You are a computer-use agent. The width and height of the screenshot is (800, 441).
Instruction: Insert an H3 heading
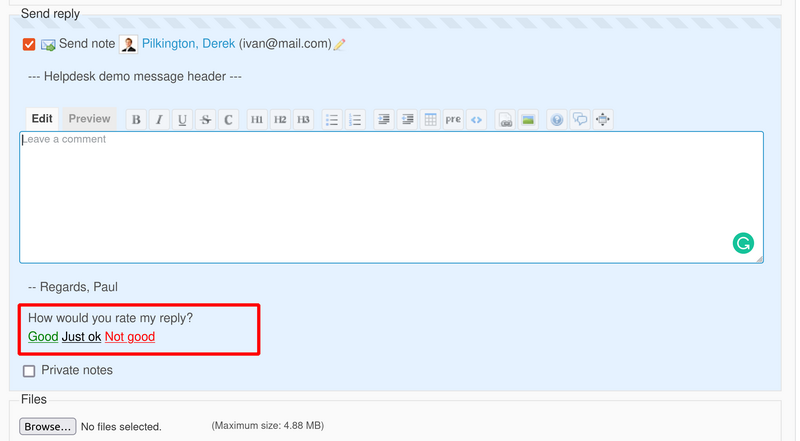coord(303,120)
